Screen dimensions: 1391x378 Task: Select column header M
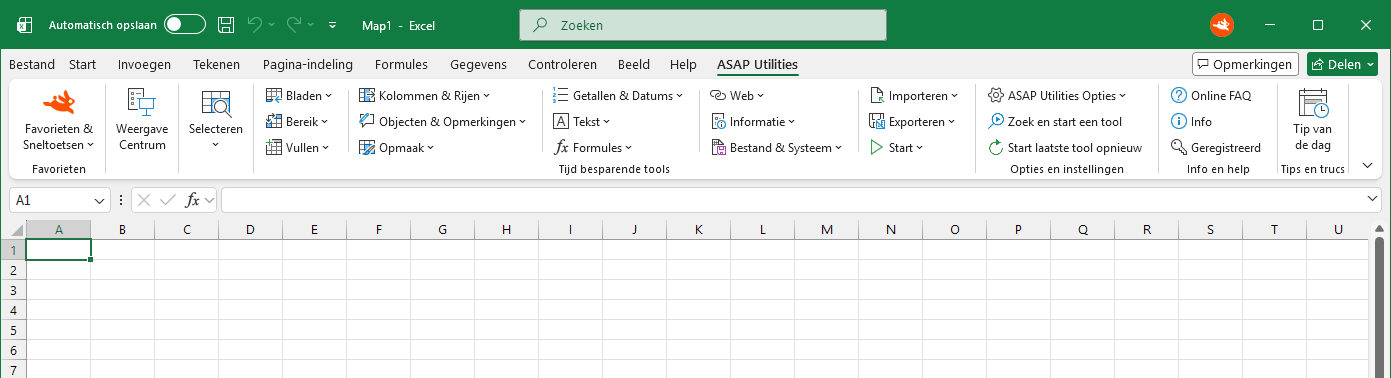tap(826, 230)
